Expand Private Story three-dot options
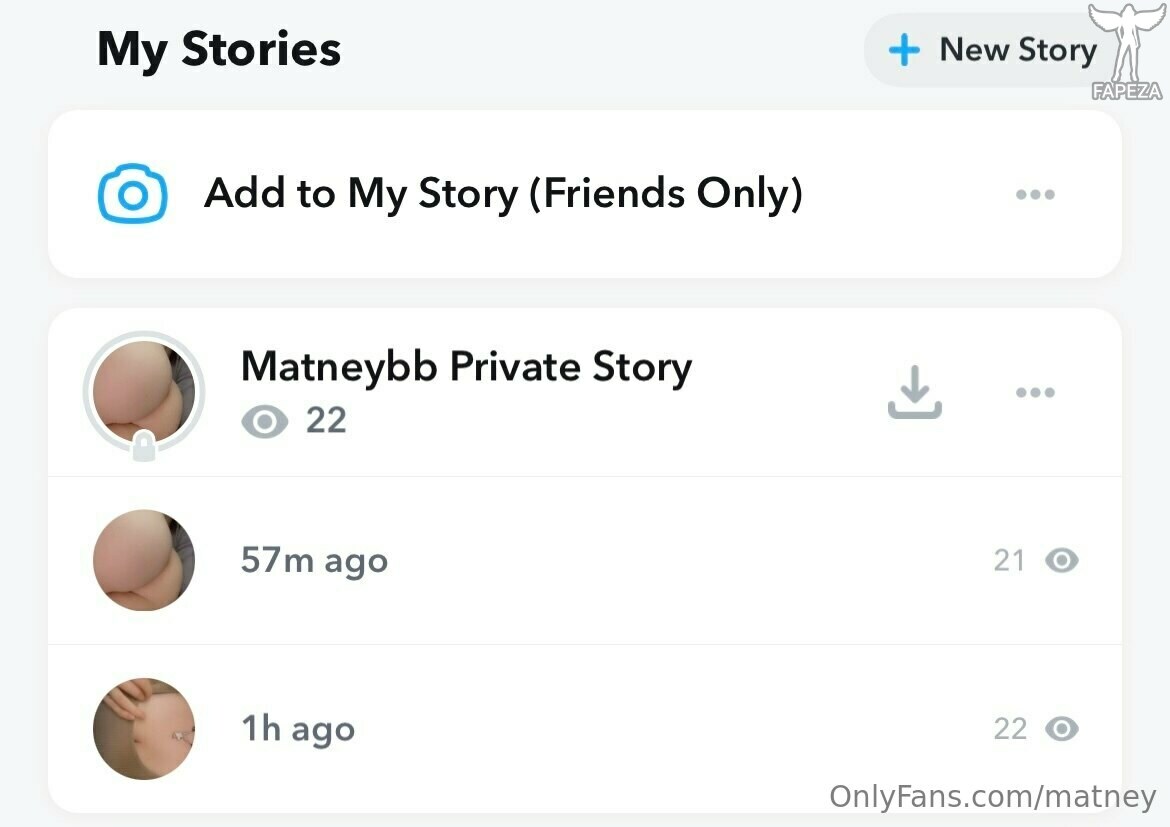This screenshot has width=1170, height=827. tap(1035, 392)
